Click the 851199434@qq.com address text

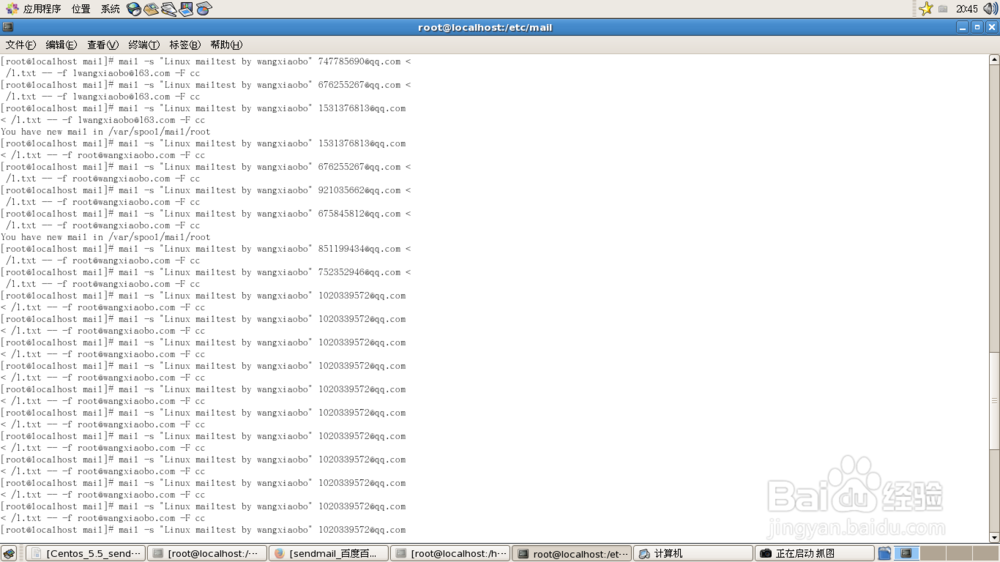point(359,249)
